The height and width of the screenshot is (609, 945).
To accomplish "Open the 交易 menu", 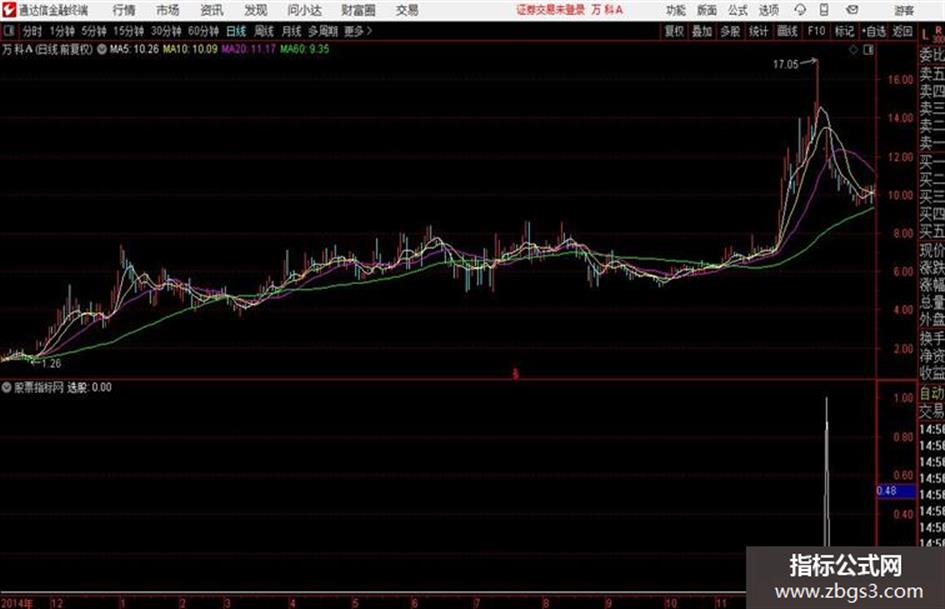I will (407, 10).
